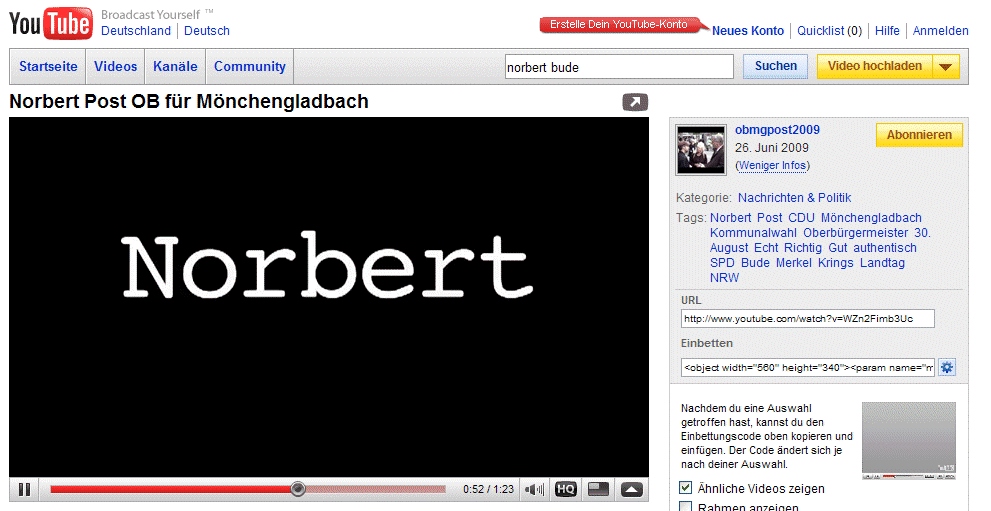Click the Oberbürgermeister tag
Viewport: 991px width, 511px height.
(x=856, y=233)
